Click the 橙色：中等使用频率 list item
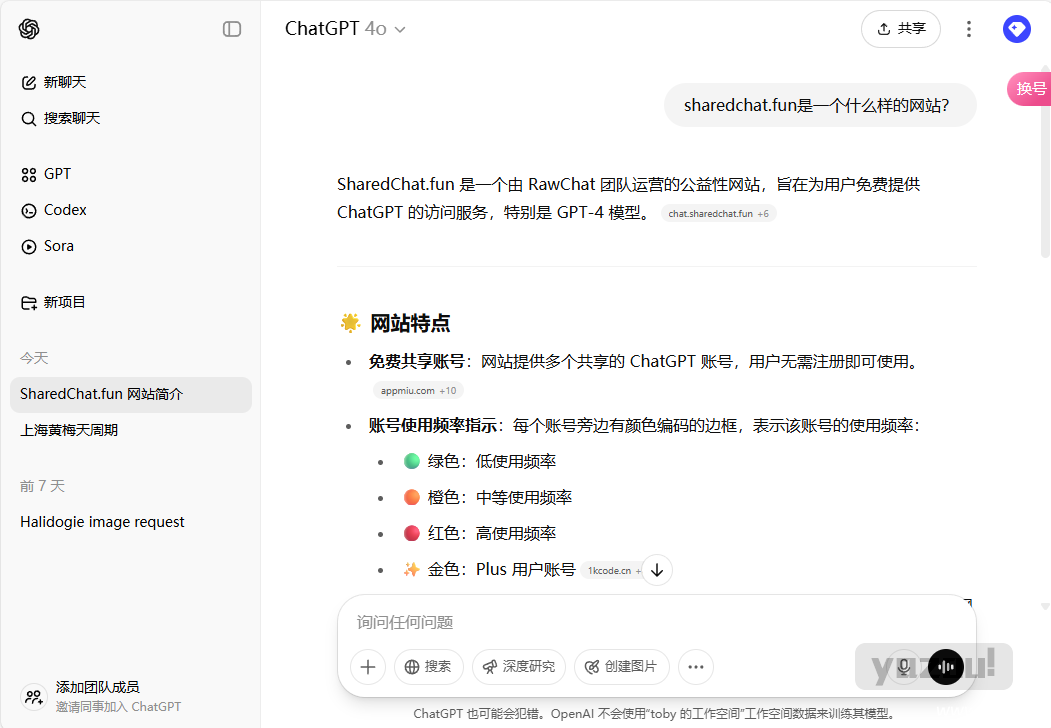The image size is (1051, 728). tap(488, 497)
